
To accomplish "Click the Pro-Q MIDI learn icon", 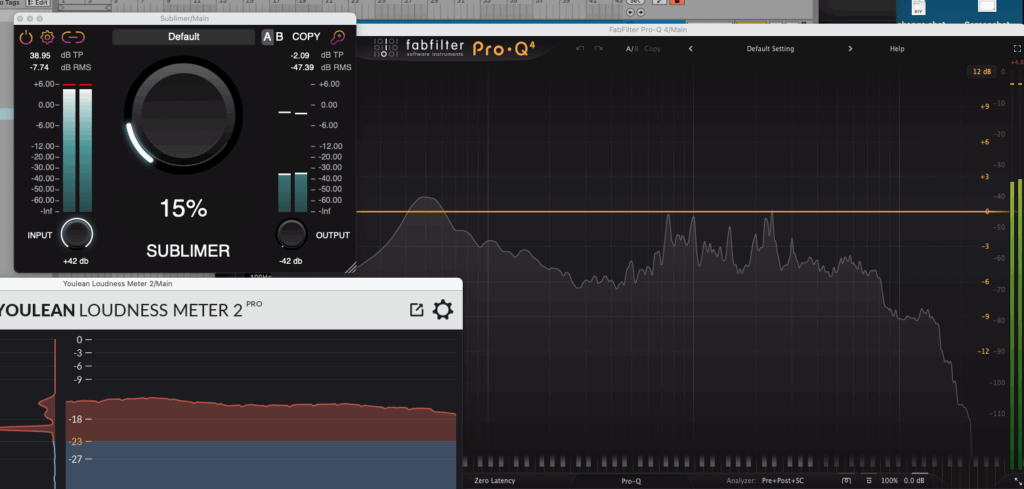I will [847, 481].
